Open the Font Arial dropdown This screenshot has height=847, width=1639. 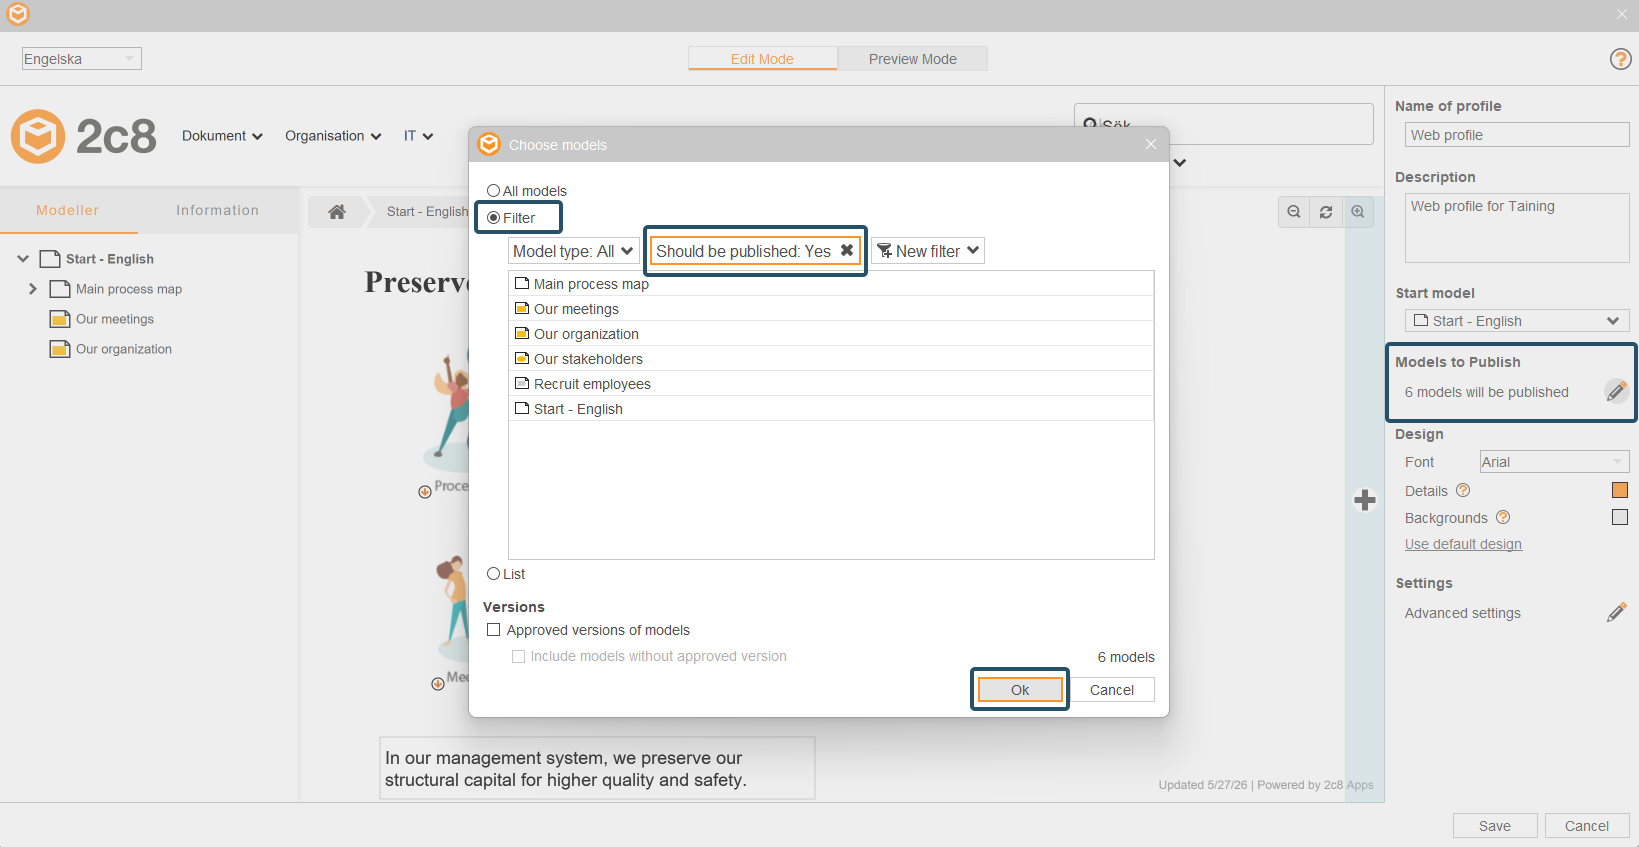(x=1554, y=462)
